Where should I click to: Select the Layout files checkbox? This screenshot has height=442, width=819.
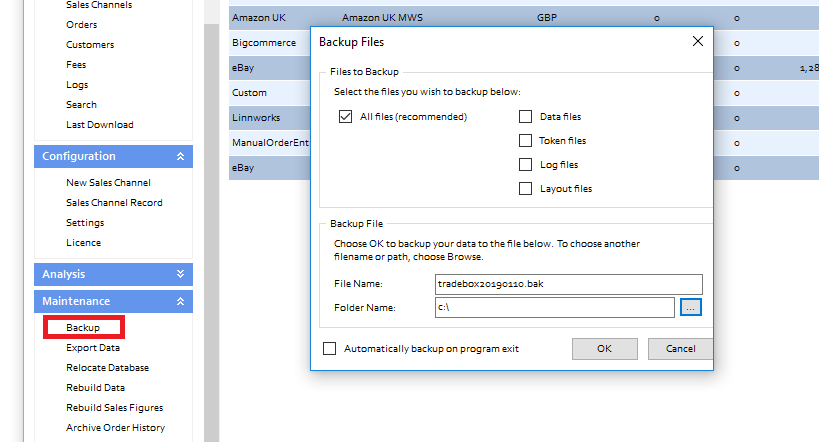pyautogui.click(x=525, y=189)
